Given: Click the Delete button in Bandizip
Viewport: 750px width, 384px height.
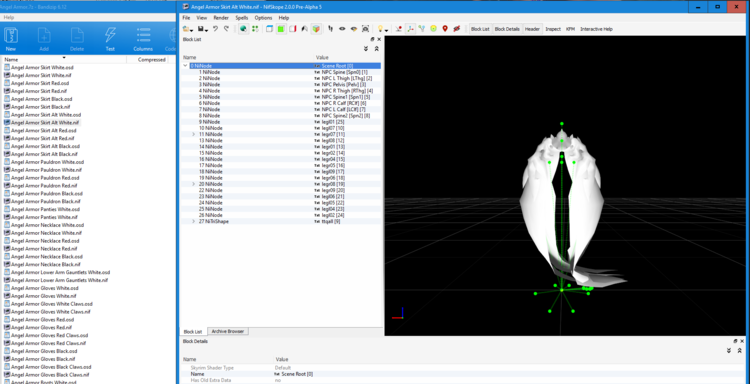Looking at the screenshot, I should pyautogui.click(x=77, y=40).
